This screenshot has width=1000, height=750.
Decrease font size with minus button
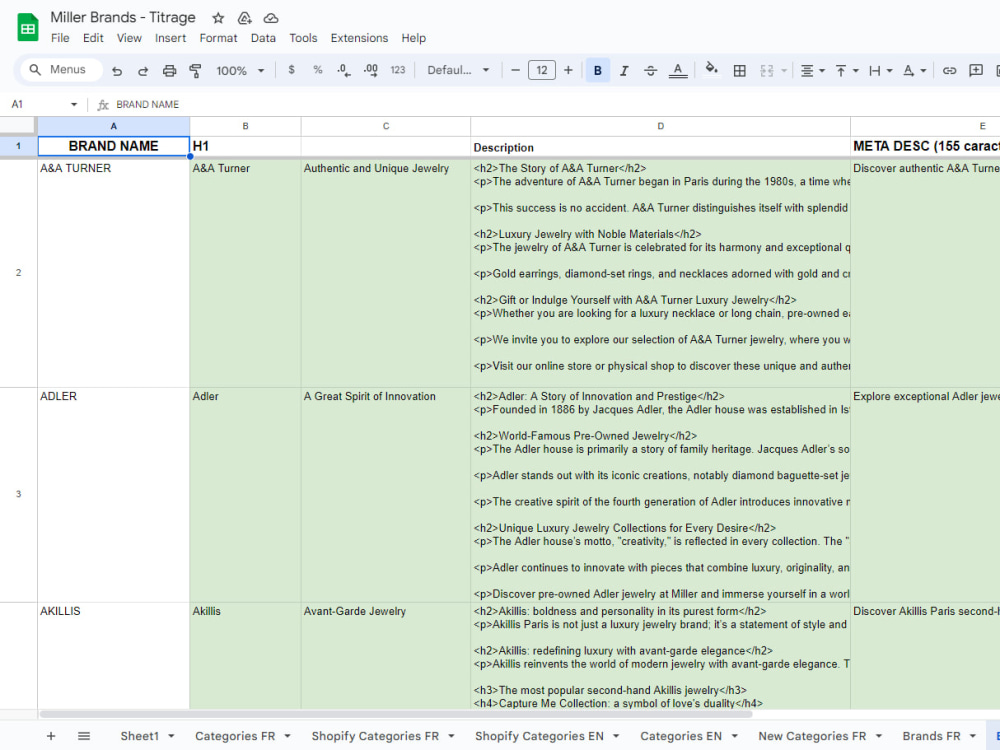(x=515, y=70)
